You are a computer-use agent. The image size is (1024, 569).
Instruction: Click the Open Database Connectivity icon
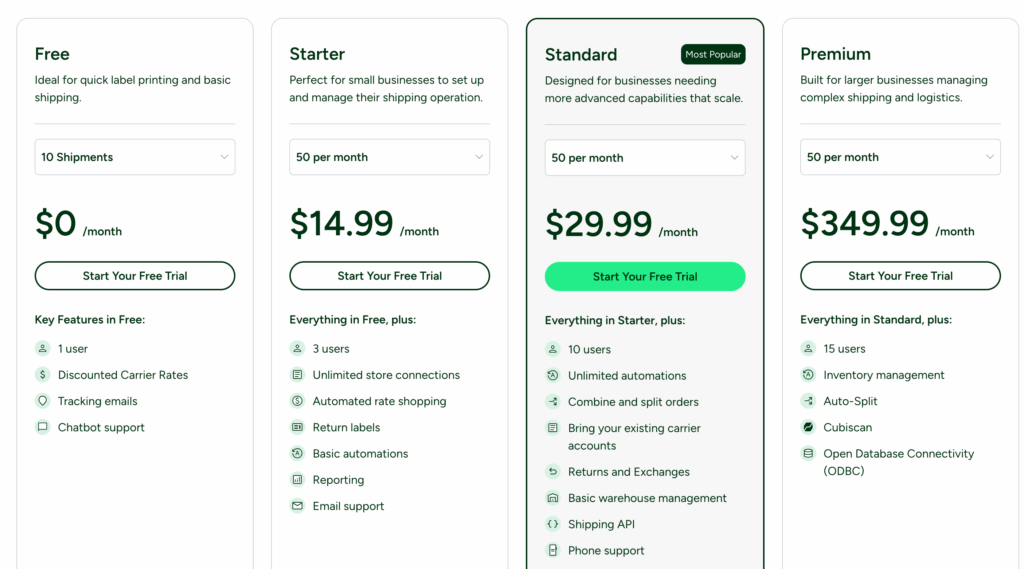(808, 453)
